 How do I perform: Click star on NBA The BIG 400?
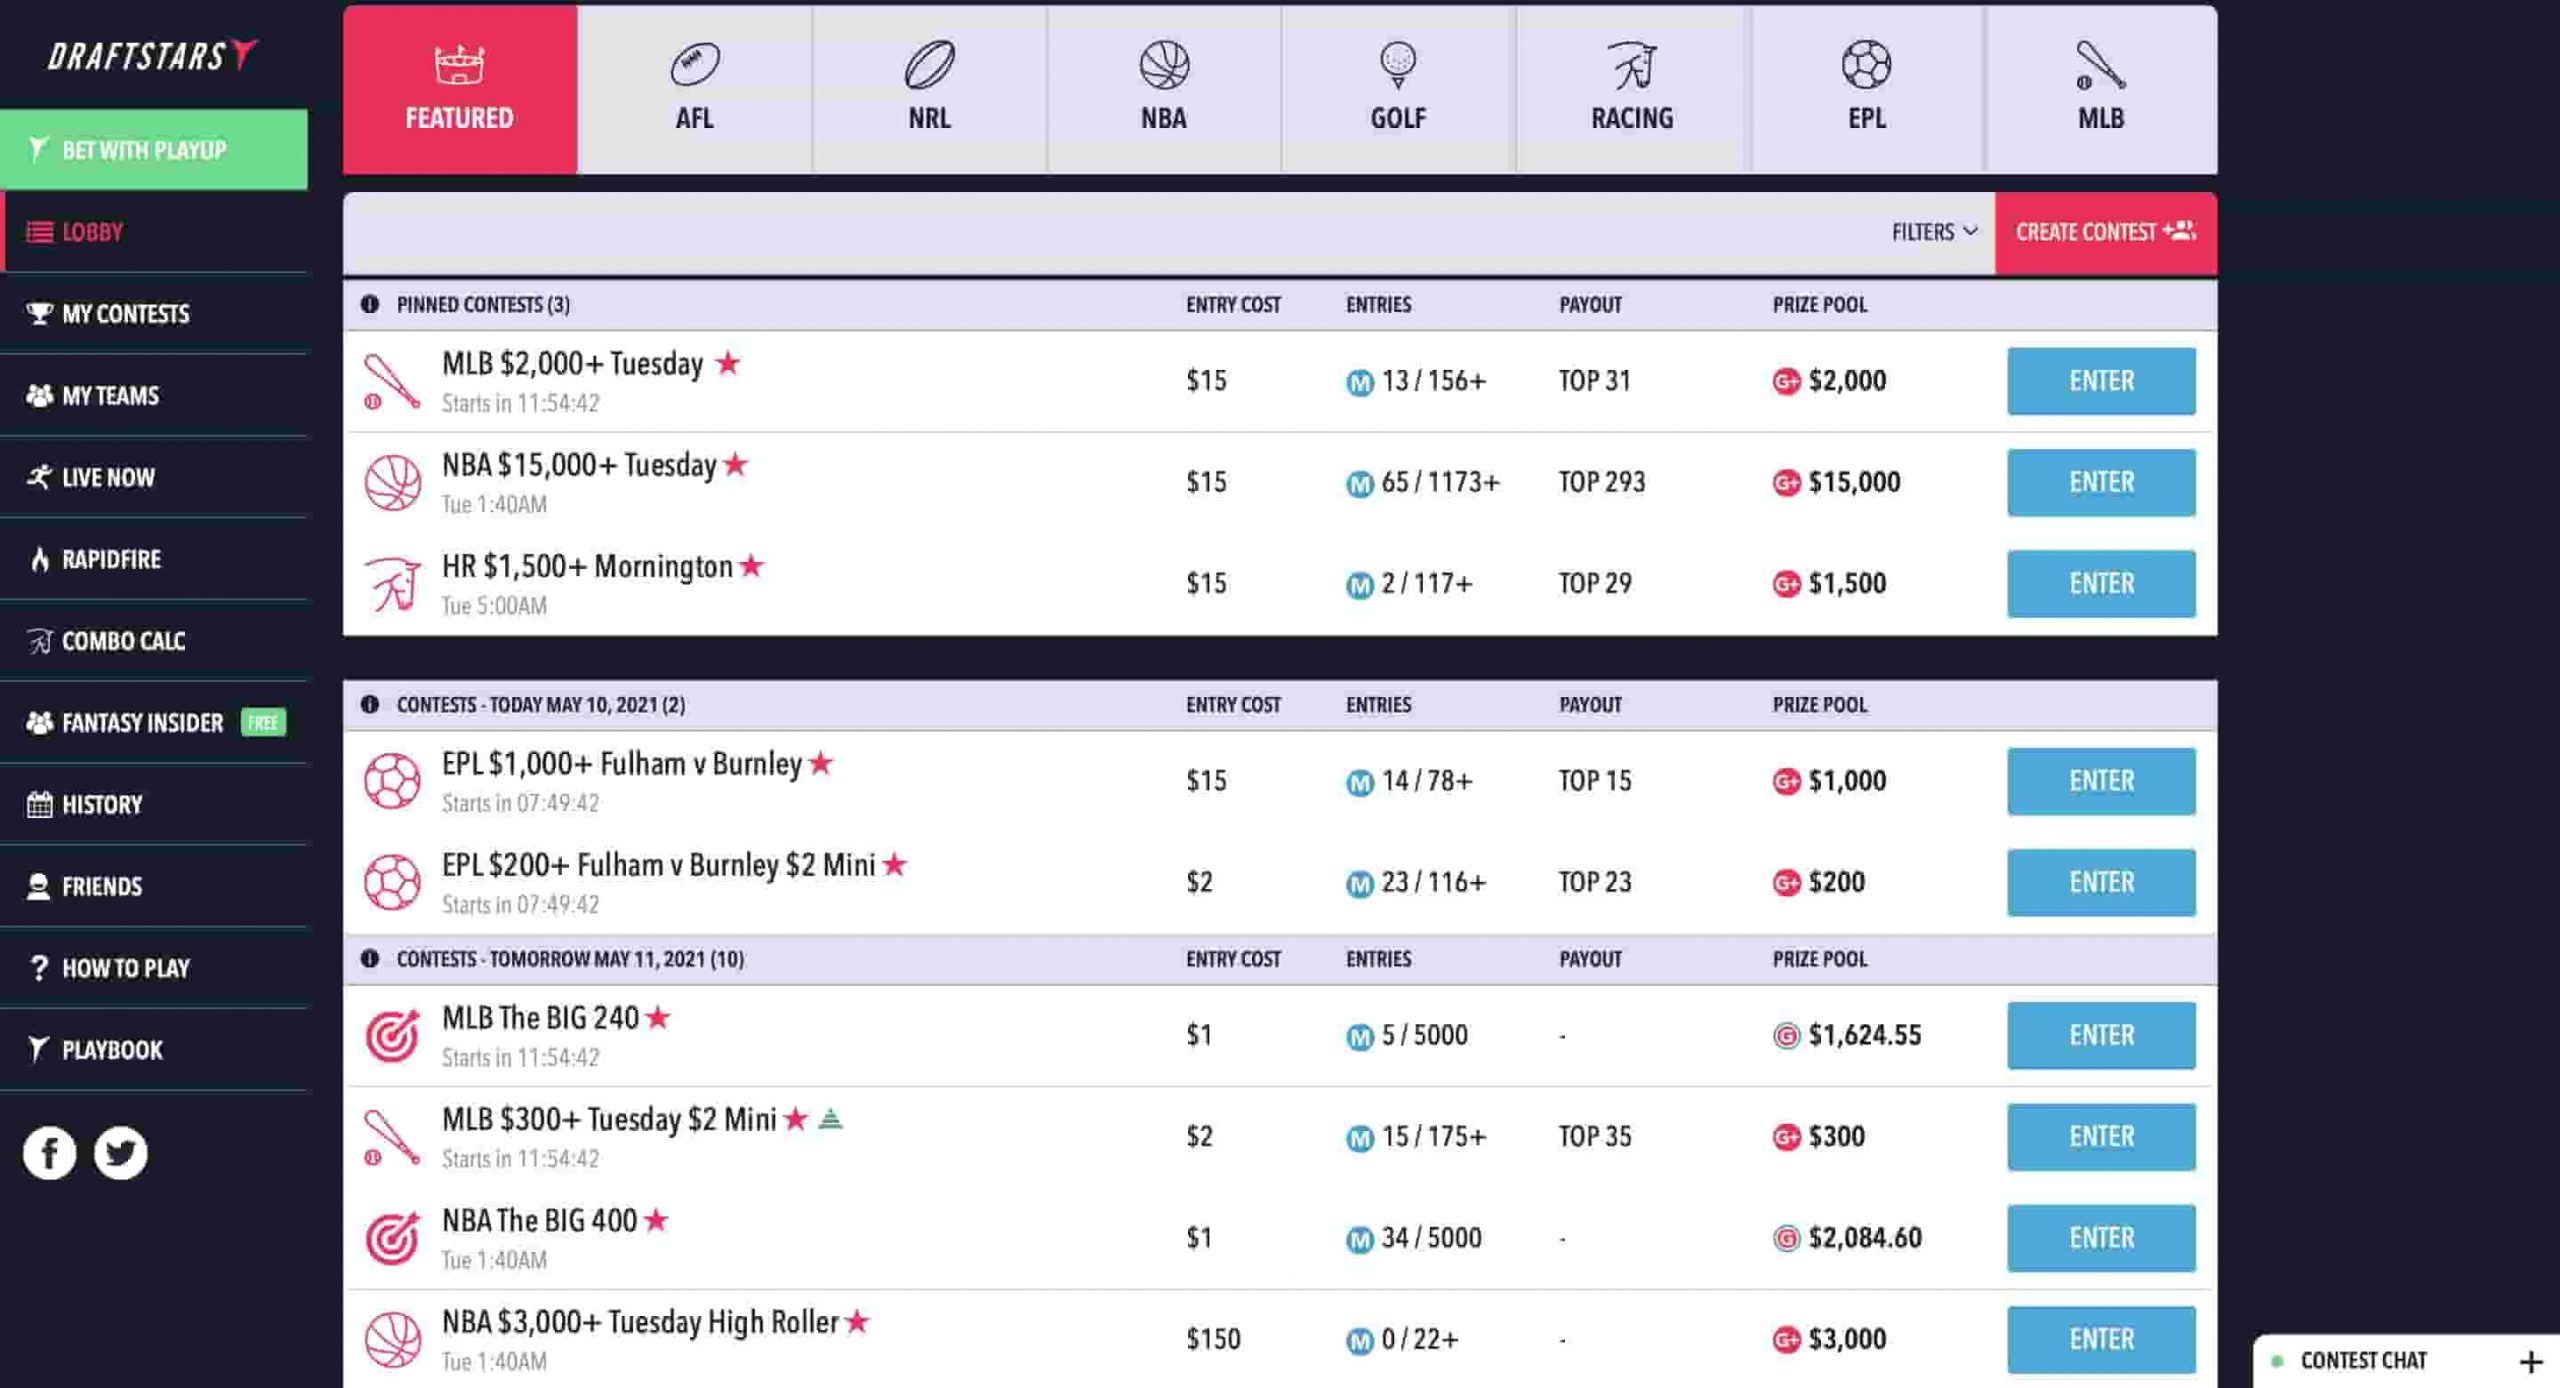(655, 1220)
